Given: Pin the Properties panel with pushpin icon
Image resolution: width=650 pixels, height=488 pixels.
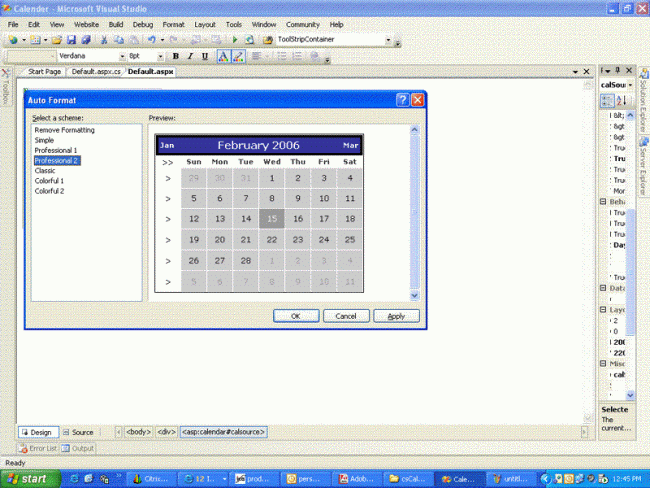Looking at the screenshot, I should pyautogui.click(x=617, y=71).
